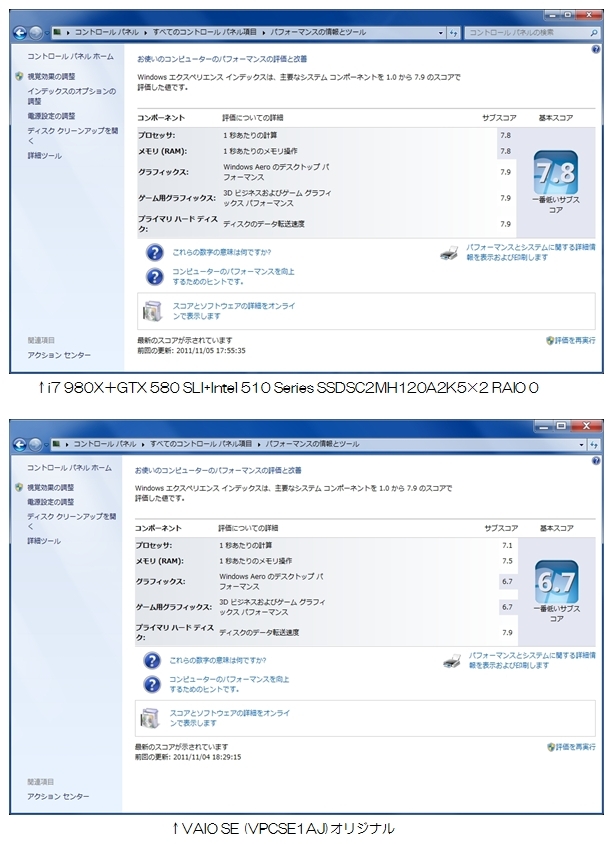Image resolution: width=611 pixels, height=844 pixels.
Task: Open 詳細ツール in the bottom window
Action: coord(44,541)
